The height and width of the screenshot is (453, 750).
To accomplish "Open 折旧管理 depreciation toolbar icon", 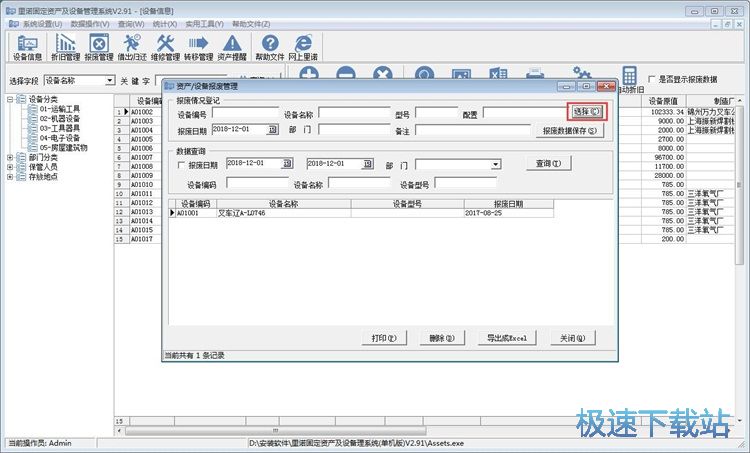I will pos(66,47).
